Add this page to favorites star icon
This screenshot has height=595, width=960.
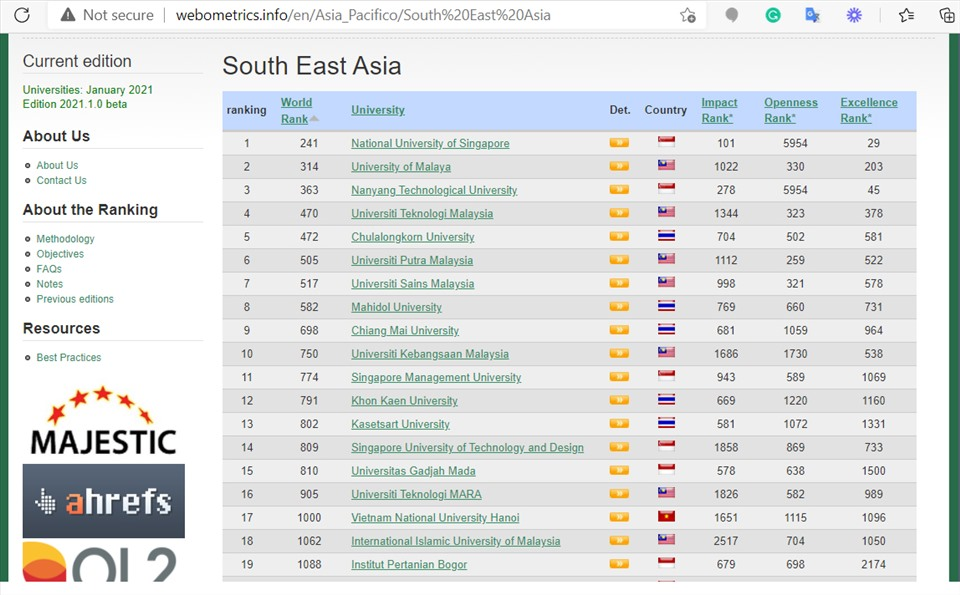[688, 15]
